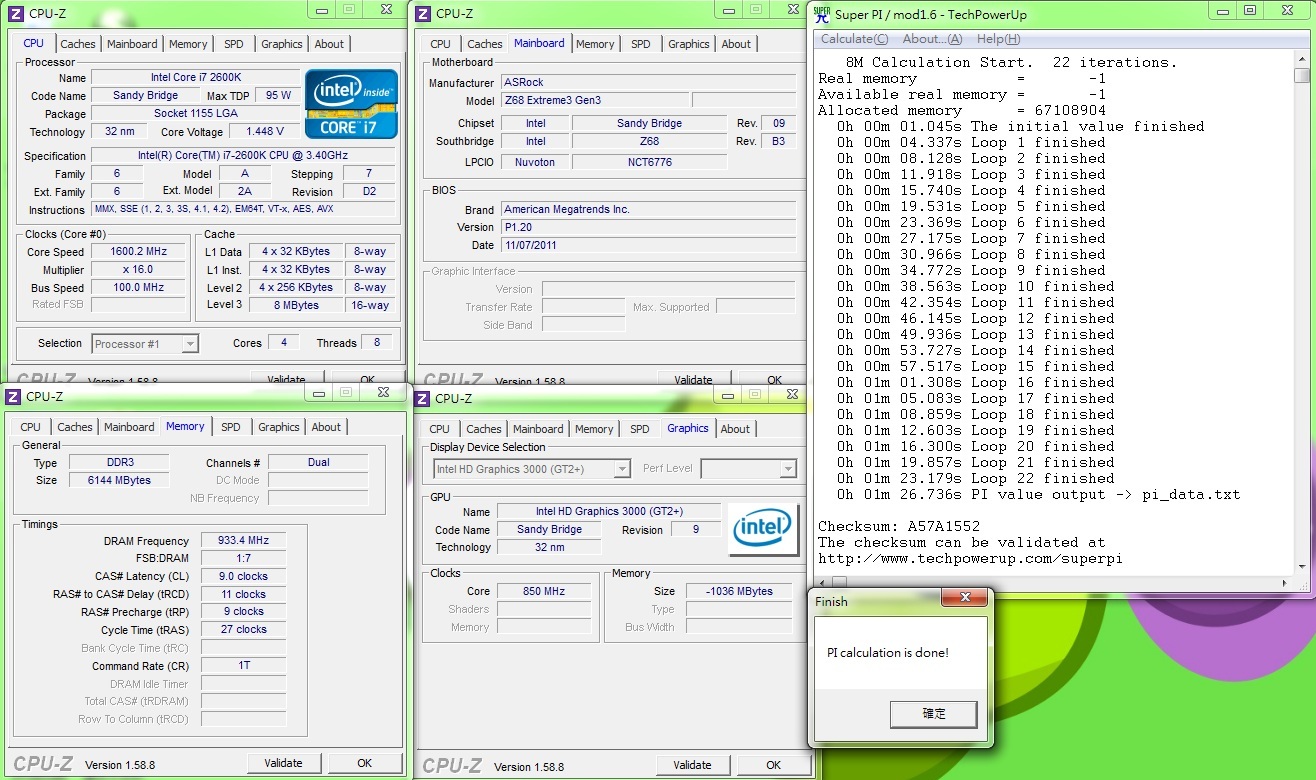Open About menu in Super PI
The width and height of the screenshot is (1316, 780).
click(x=932, y=39)
